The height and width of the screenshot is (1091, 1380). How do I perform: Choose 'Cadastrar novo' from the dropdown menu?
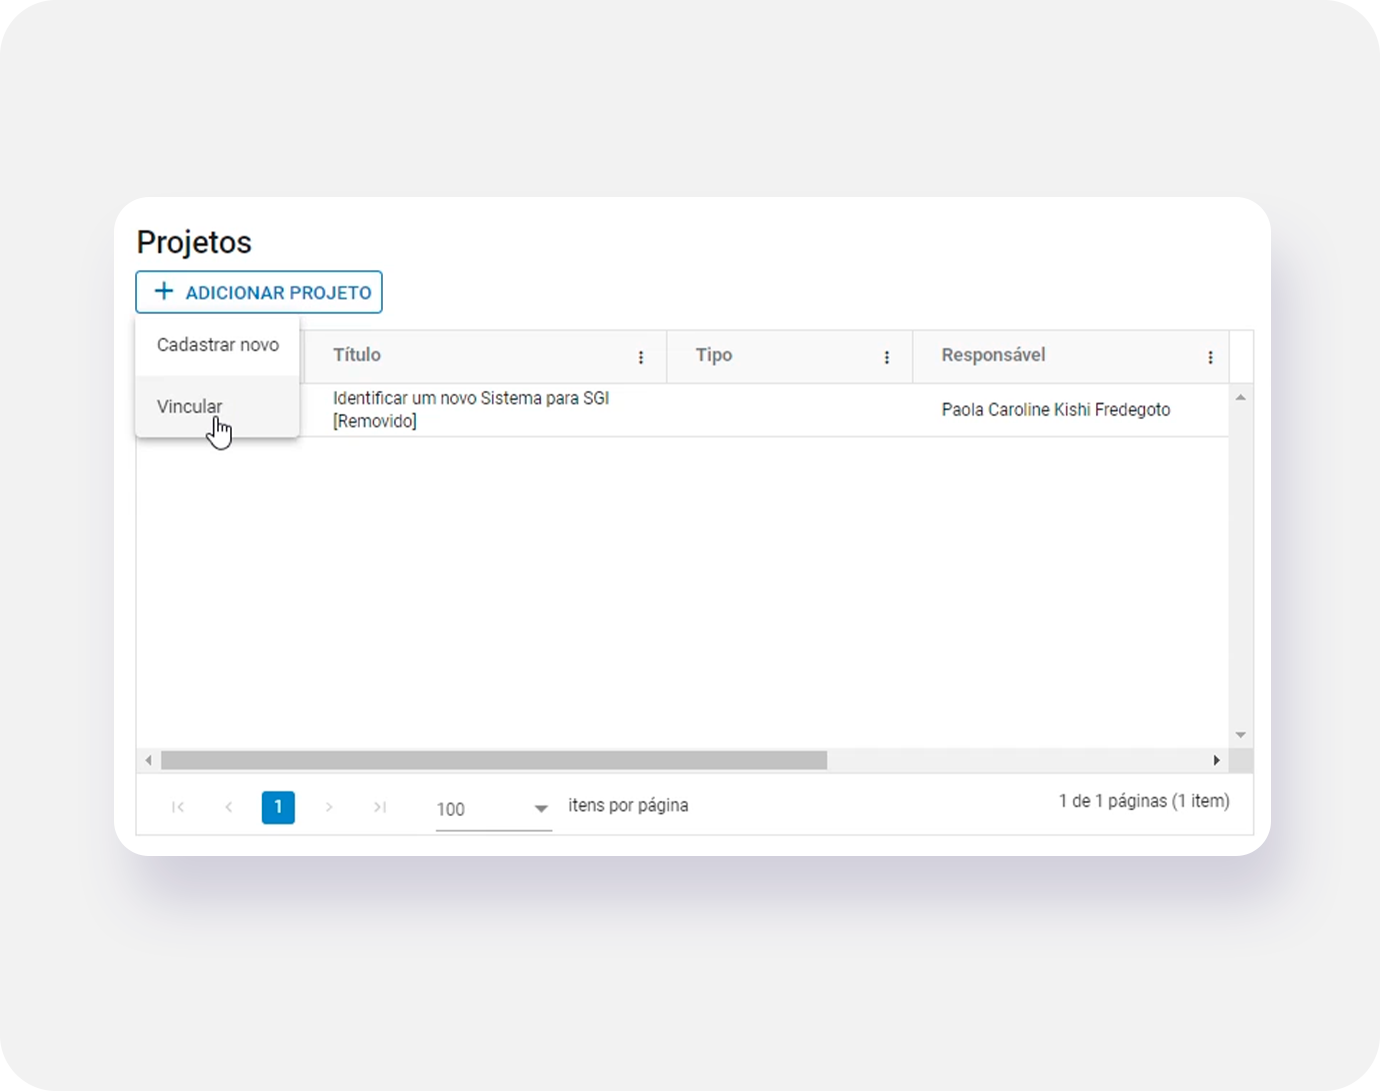(217, 345)
